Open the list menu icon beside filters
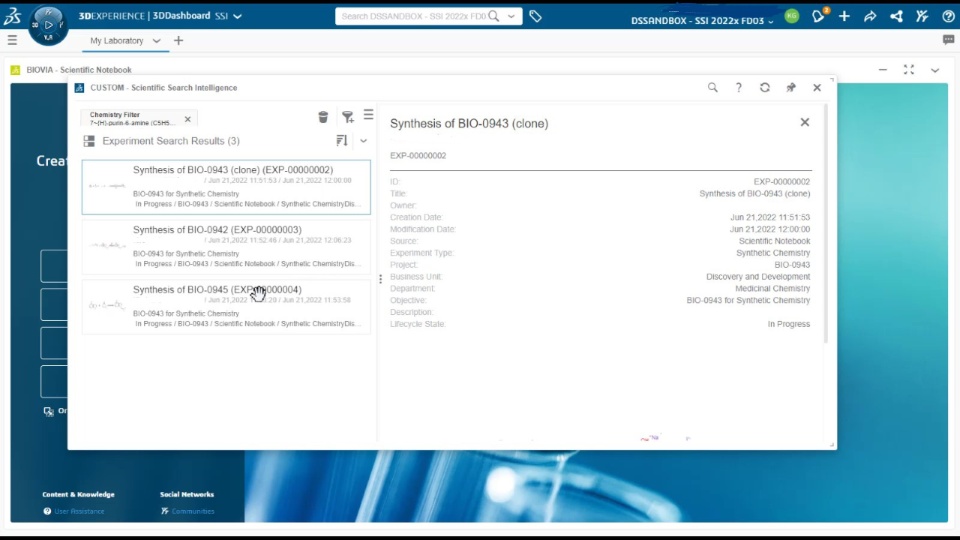The image size is (960, 540). (369, 114)
